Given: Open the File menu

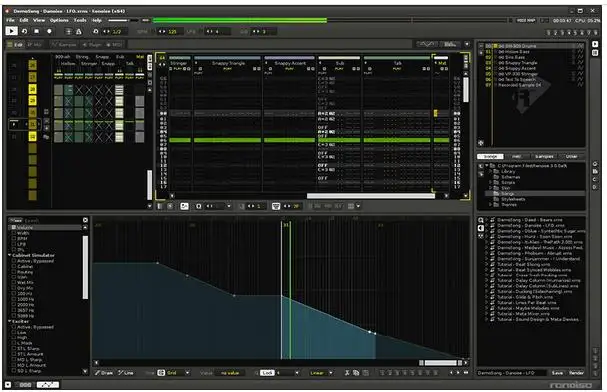Looking at the screenshot, I should point(10,20).
